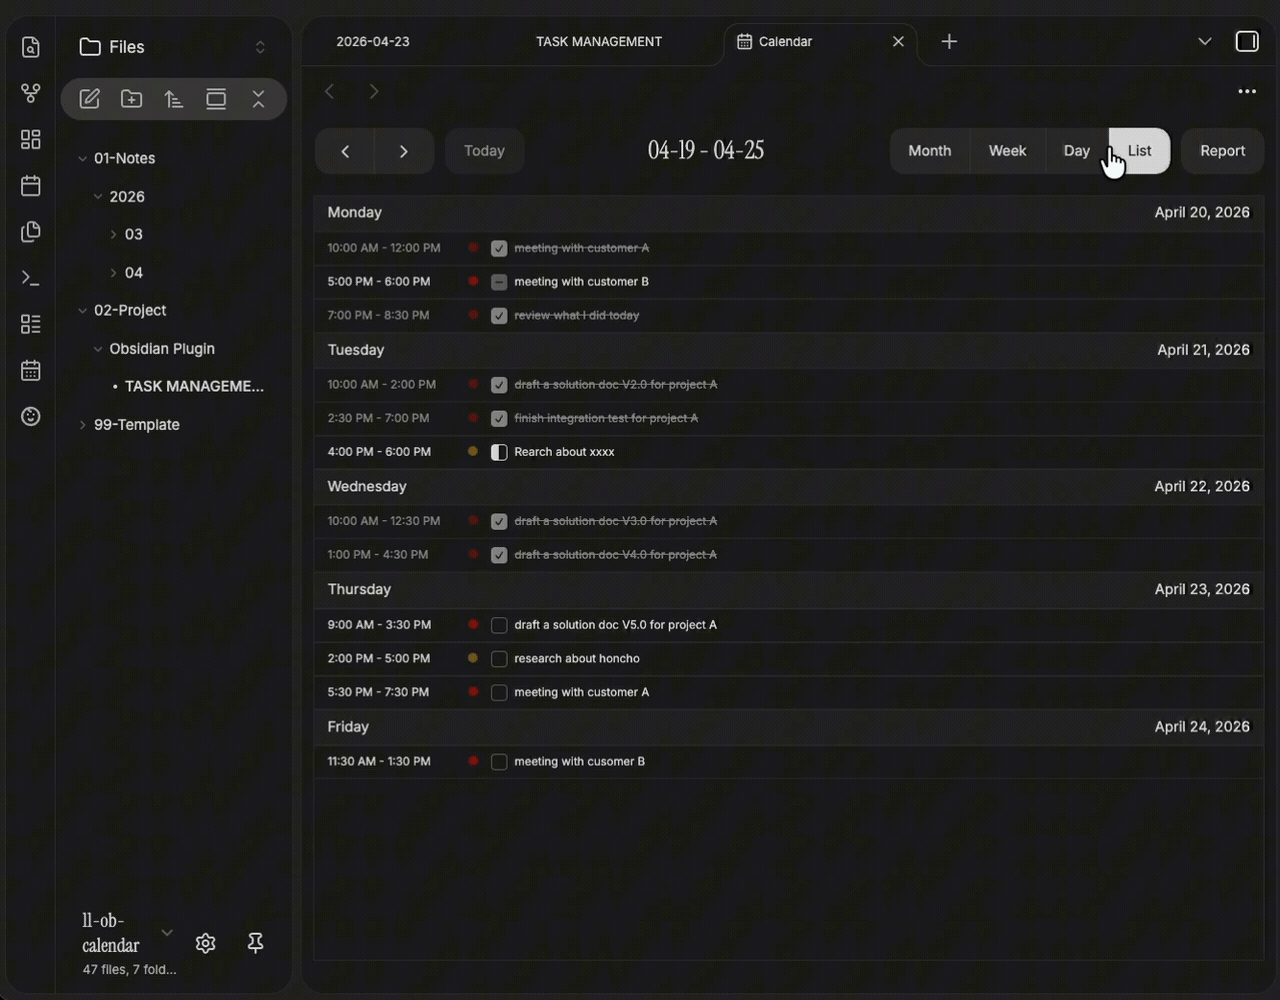Screen dimensions: 1280x1000
Task: Expand the 03 folder
Action: [x=113, y=234]
